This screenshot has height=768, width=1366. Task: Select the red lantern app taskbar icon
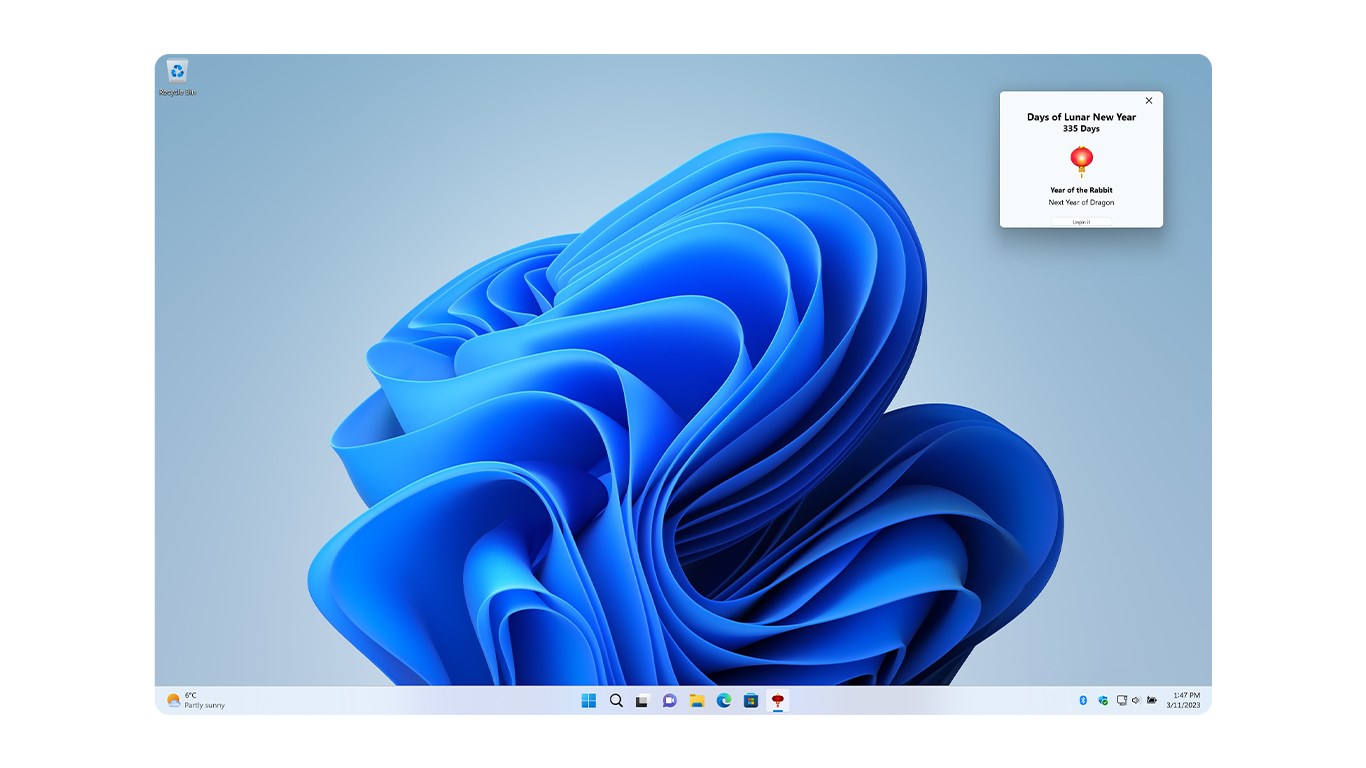(778, 700)
